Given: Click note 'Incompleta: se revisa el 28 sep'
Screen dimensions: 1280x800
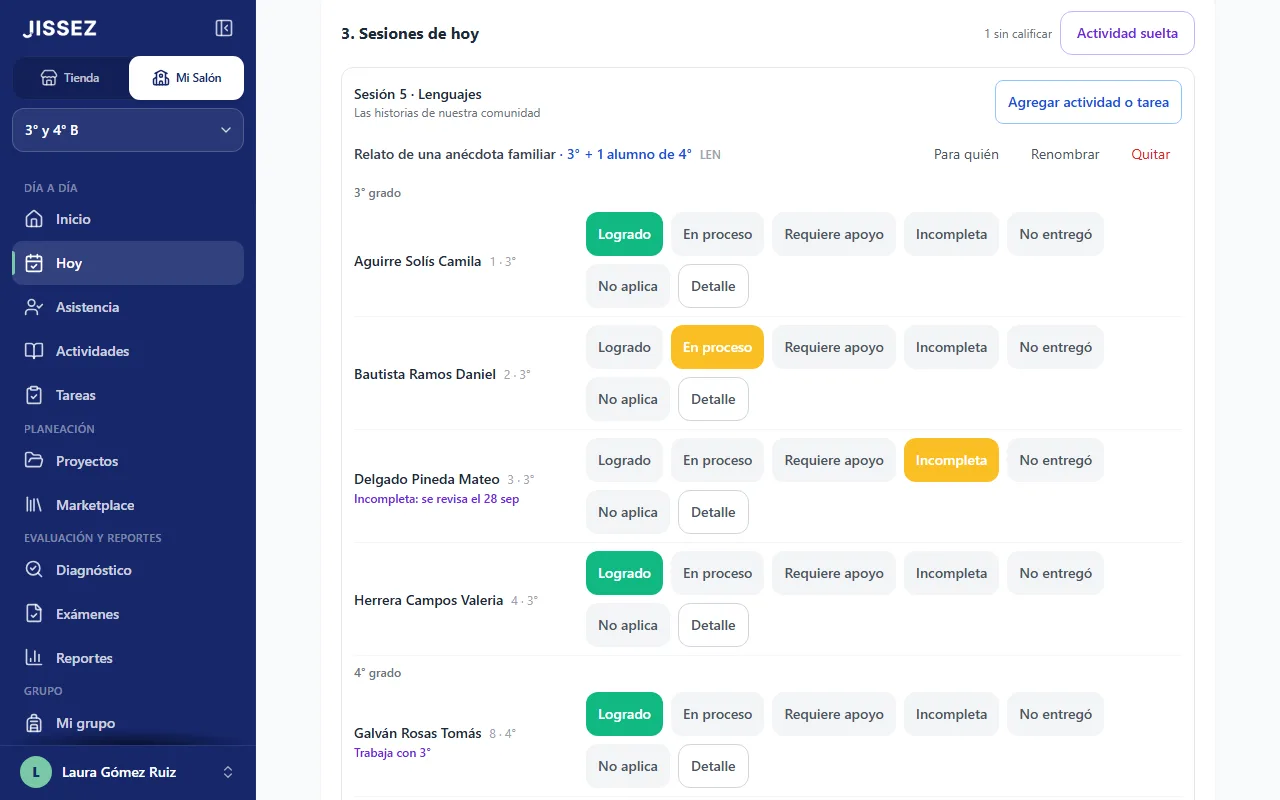Looking at the screenshot, I should tap(436, 499).
